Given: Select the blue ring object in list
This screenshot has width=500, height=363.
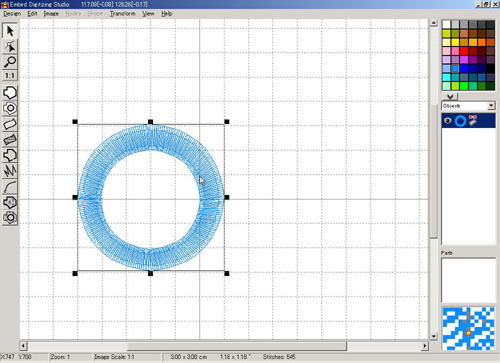Looking at the screenshot, I should pyautogui.click(x=460, y=121).
